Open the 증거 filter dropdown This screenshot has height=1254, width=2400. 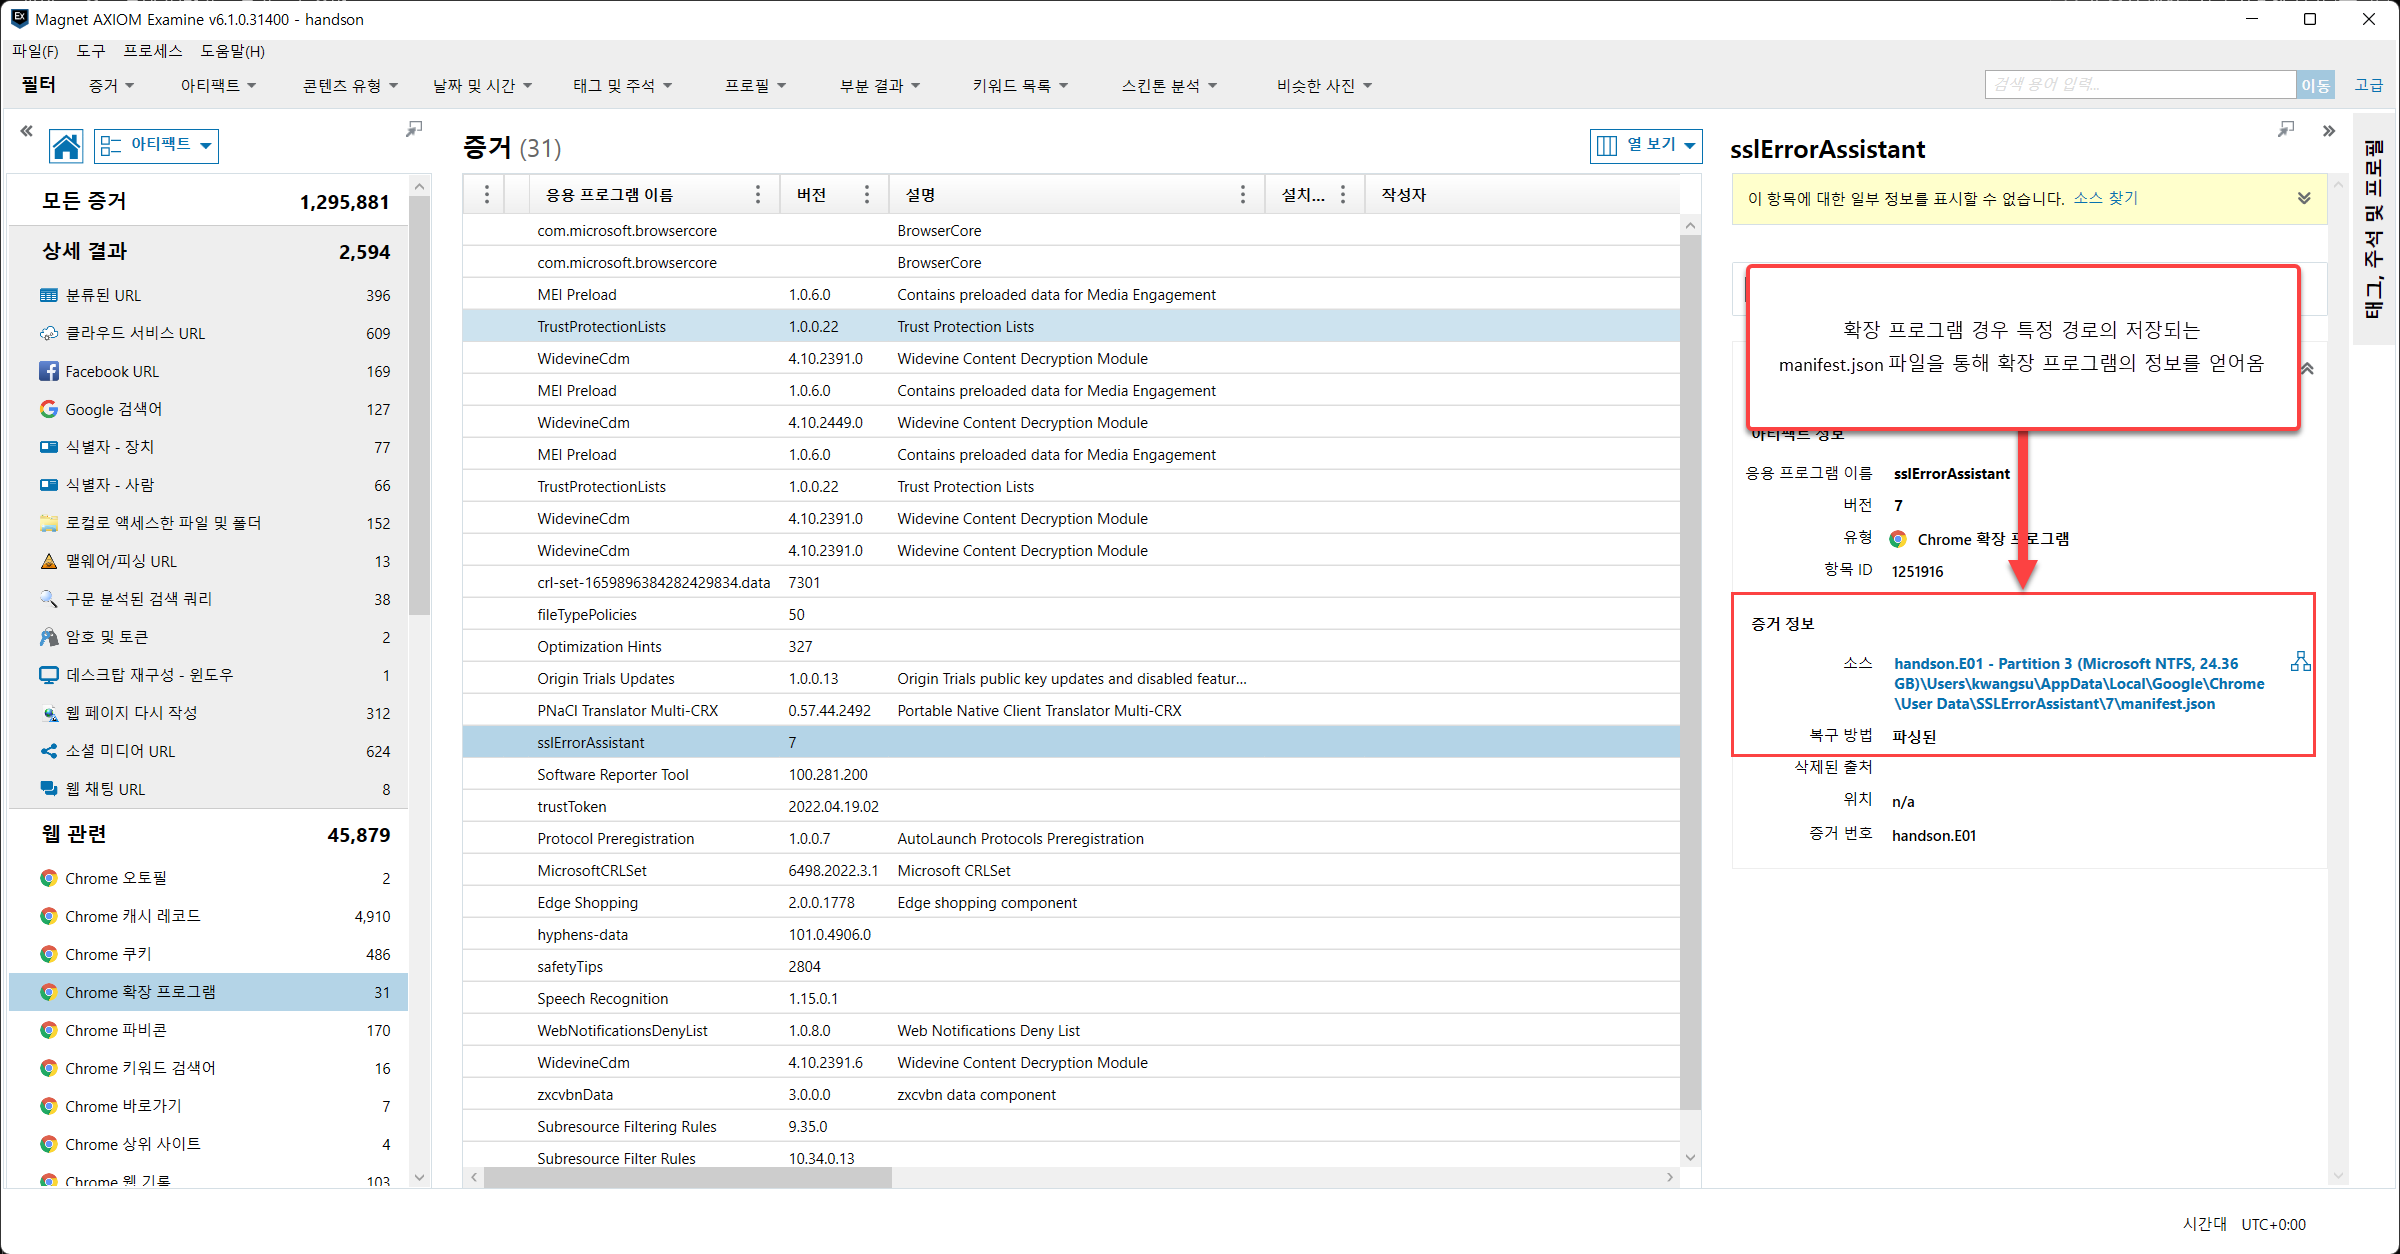(x=111, y=86)
